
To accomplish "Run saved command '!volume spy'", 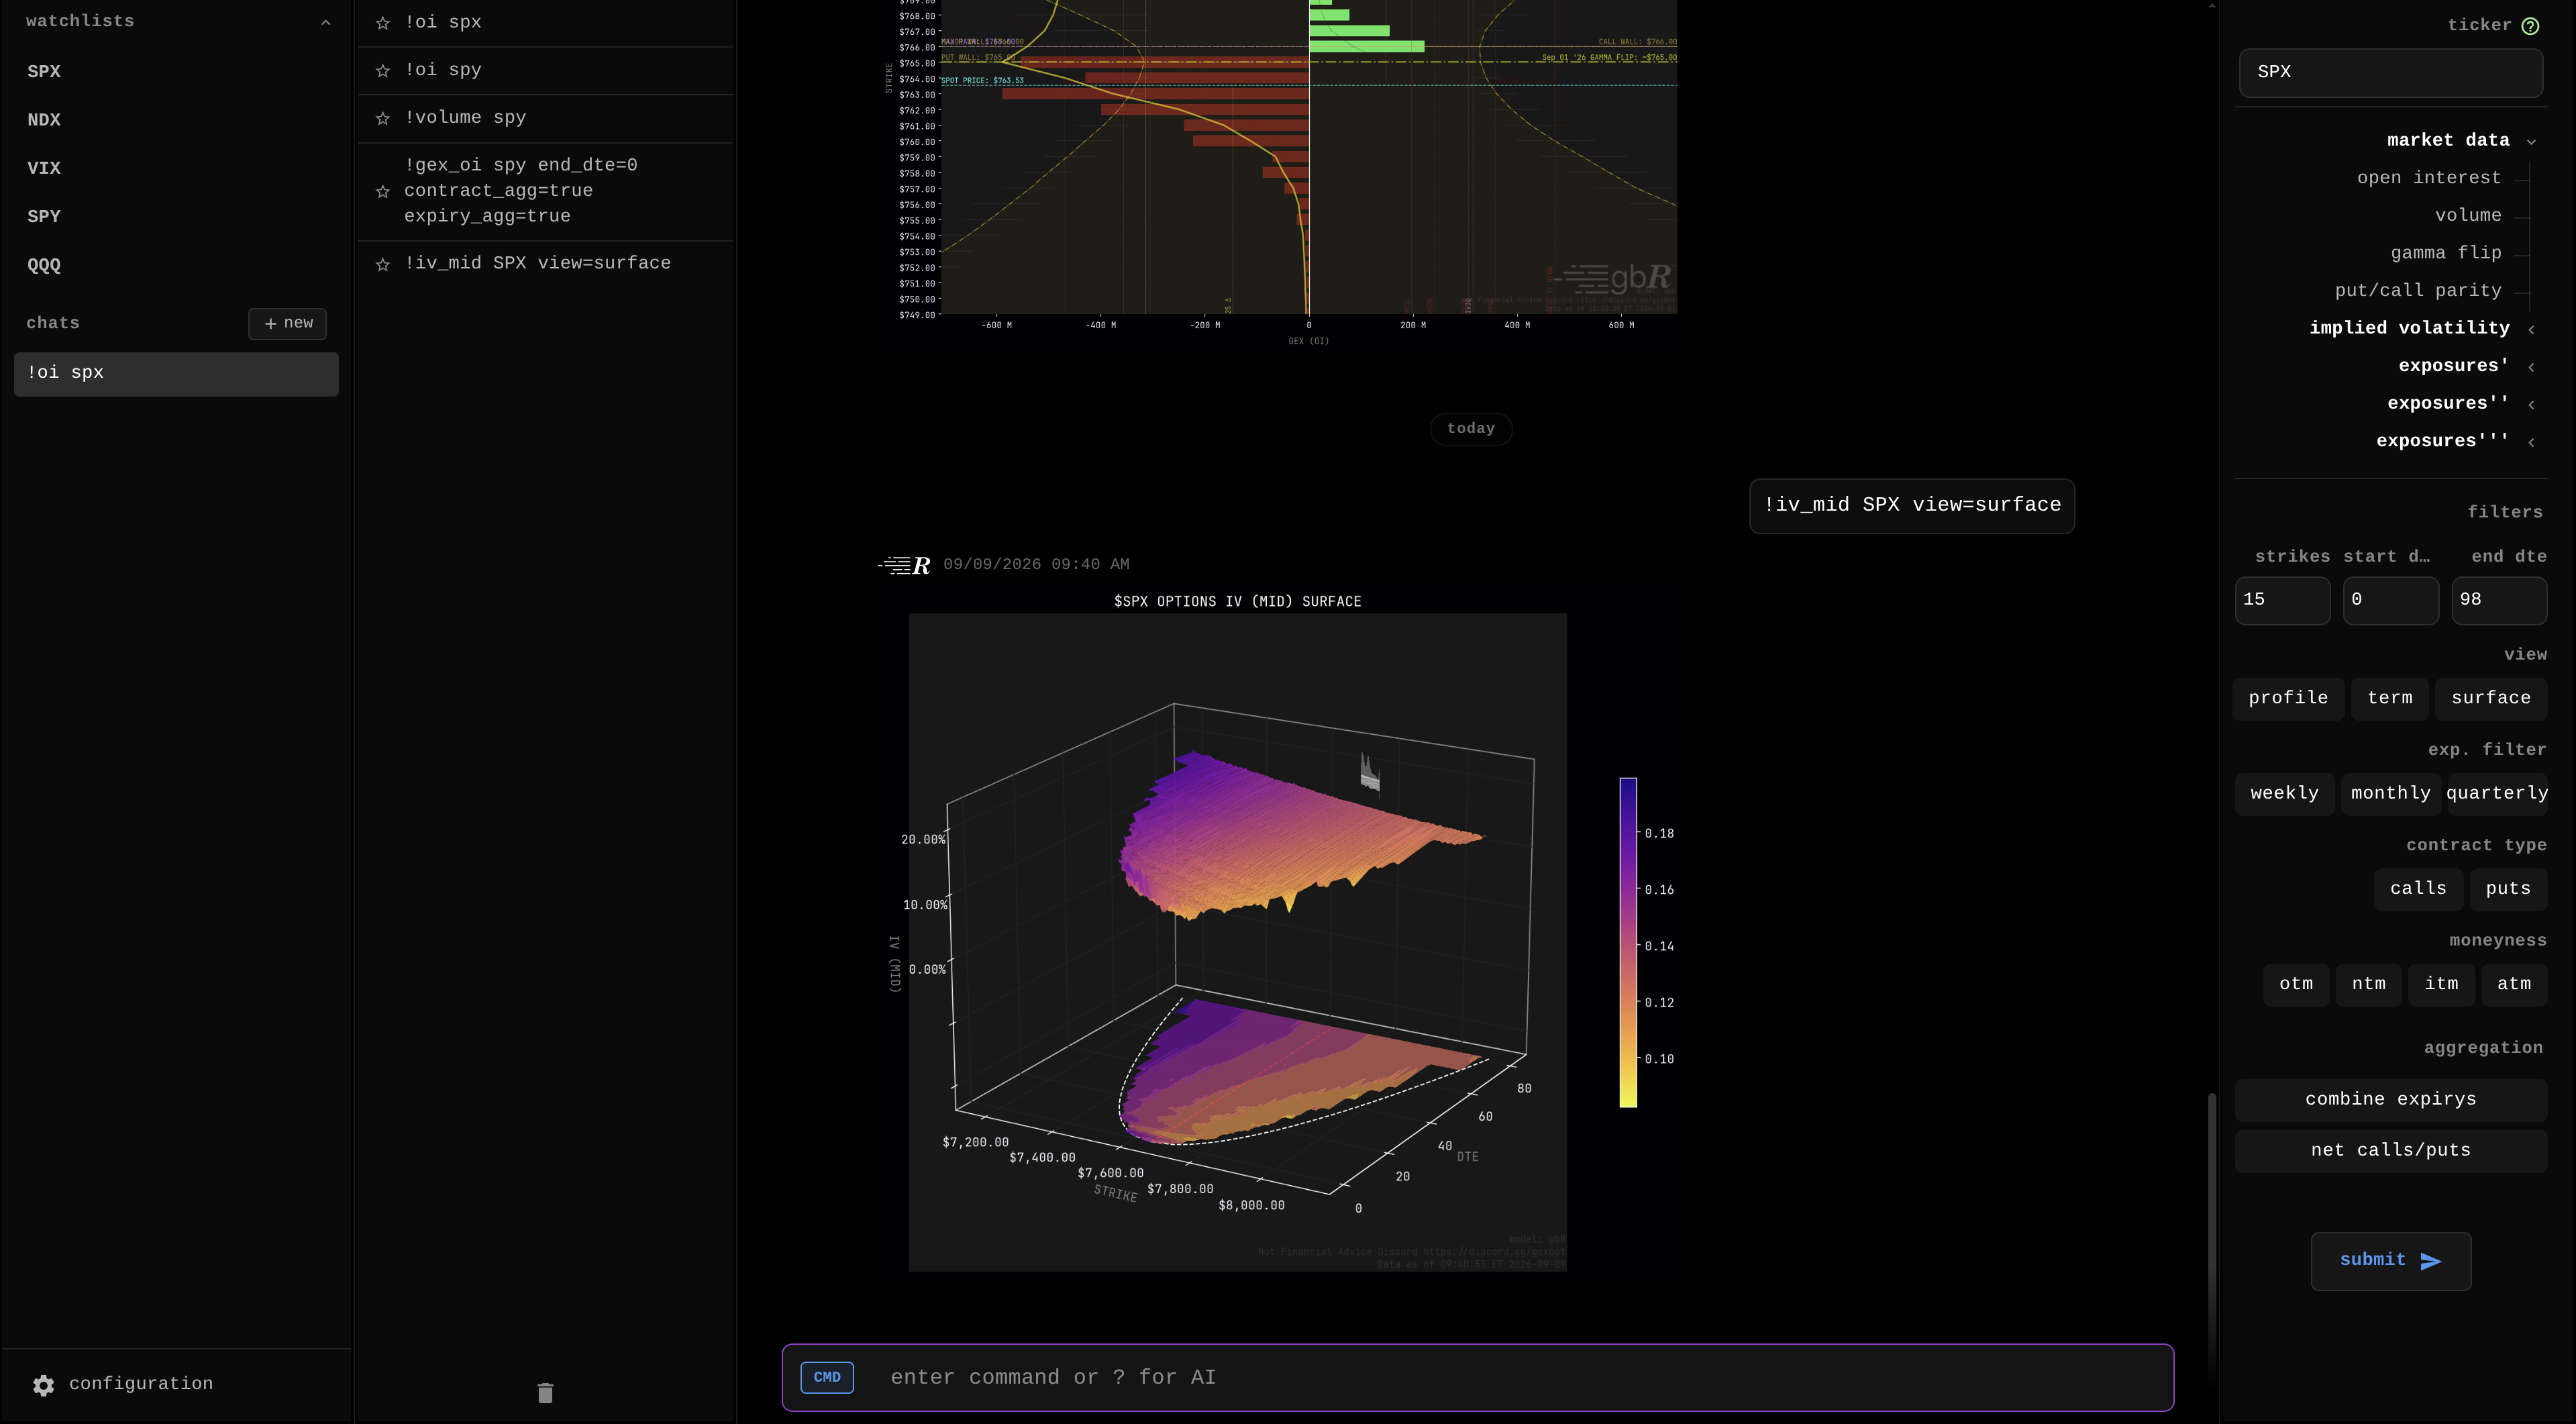I will (465, 118).
